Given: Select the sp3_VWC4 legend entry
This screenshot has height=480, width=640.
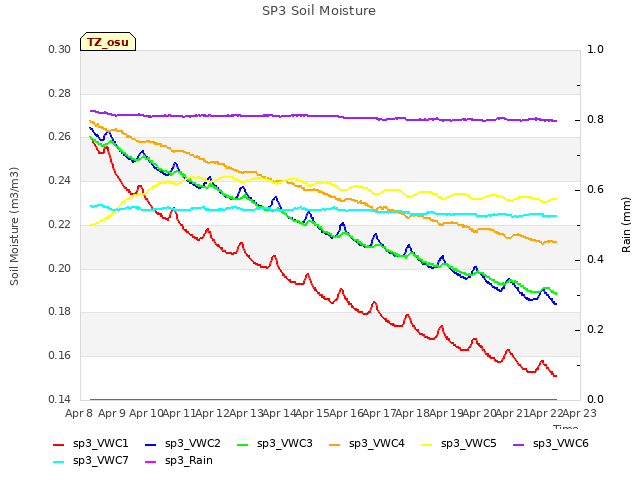Looking at the screenshot, I should (x=367, y=443).
